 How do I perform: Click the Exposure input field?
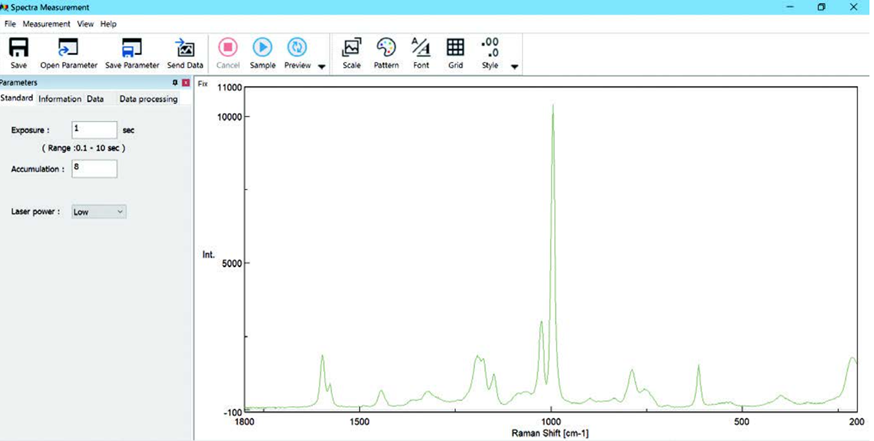pyautogui.click(x=94, y=130)
